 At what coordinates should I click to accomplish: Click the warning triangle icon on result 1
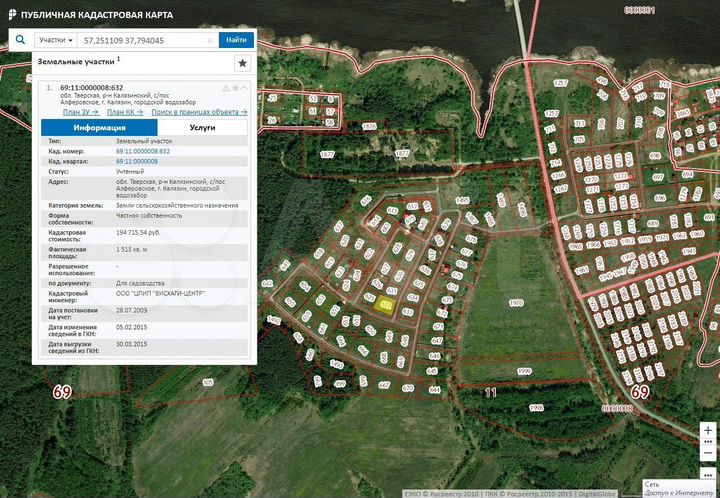pos(226,88)
